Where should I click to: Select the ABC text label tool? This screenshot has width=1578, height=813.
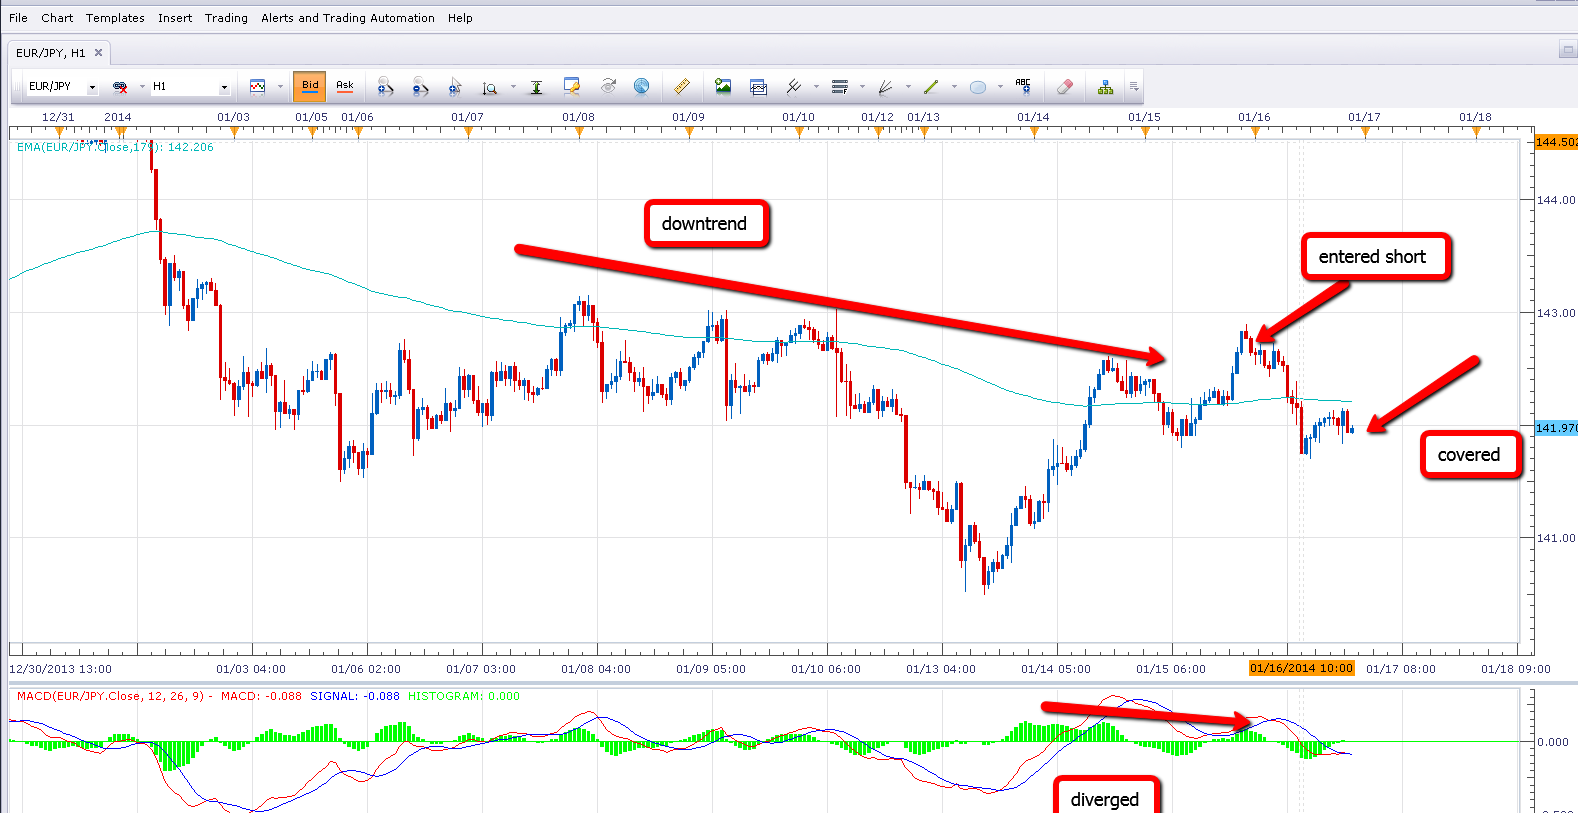1023,86
